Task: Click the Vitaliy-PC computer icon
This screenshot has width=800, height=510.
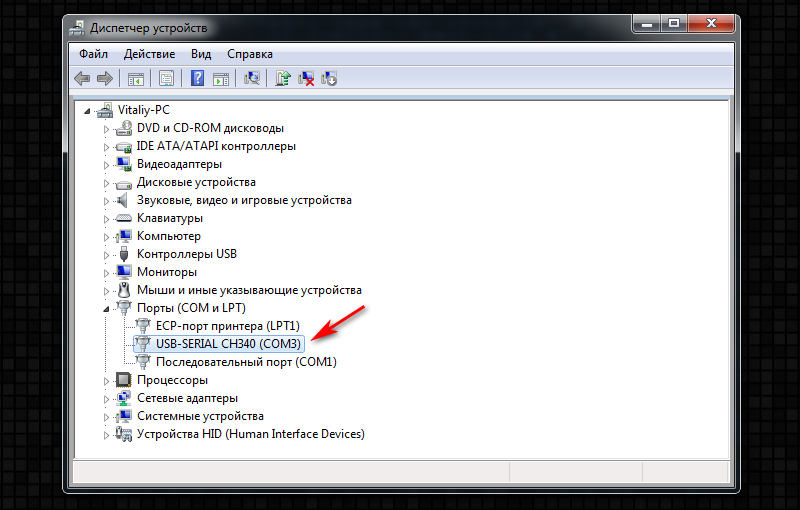Action: (105, 110)
